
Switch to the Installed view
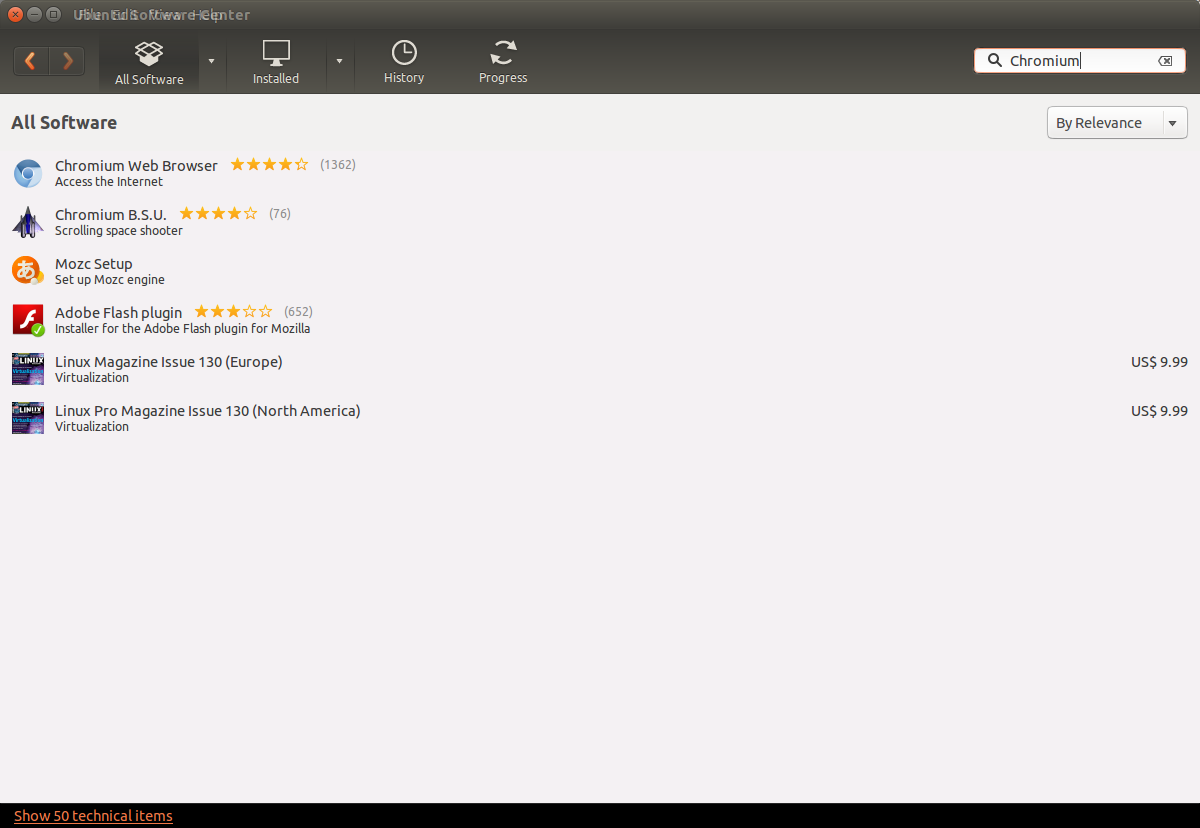point(276,62)
